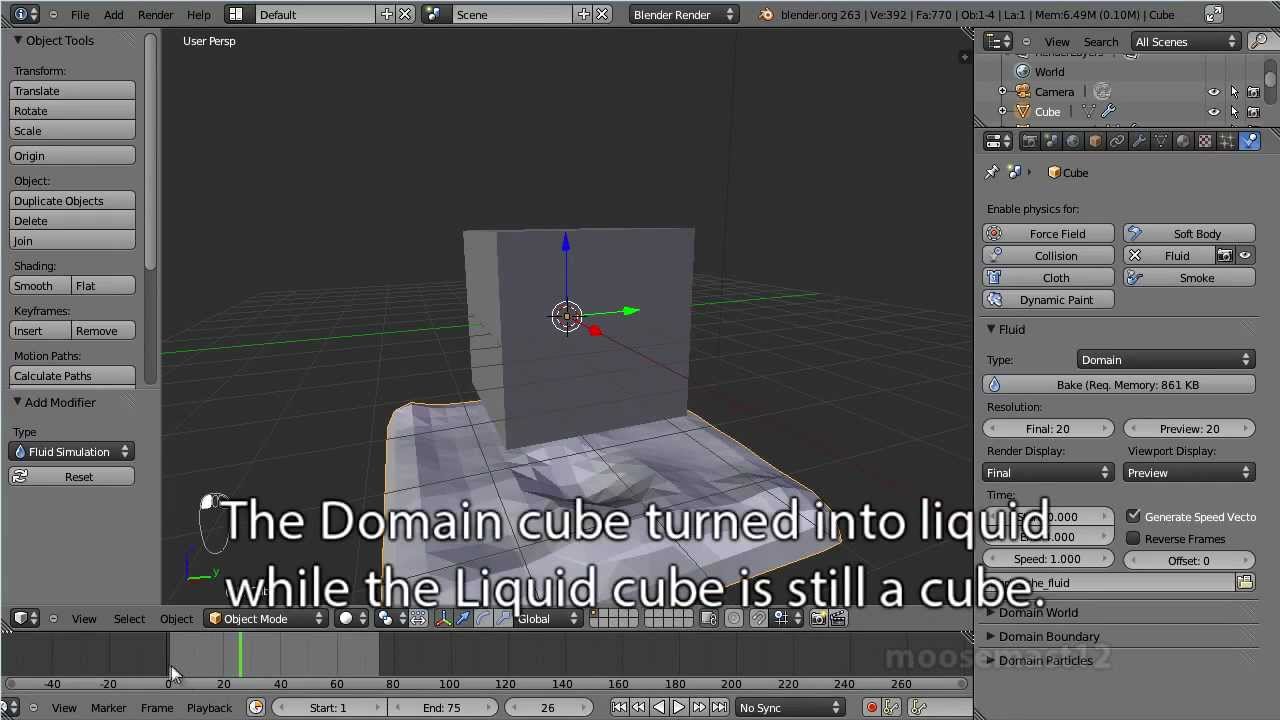Click the Duplicate Objects button
The image size is (1280, 720).
[72, 201]
